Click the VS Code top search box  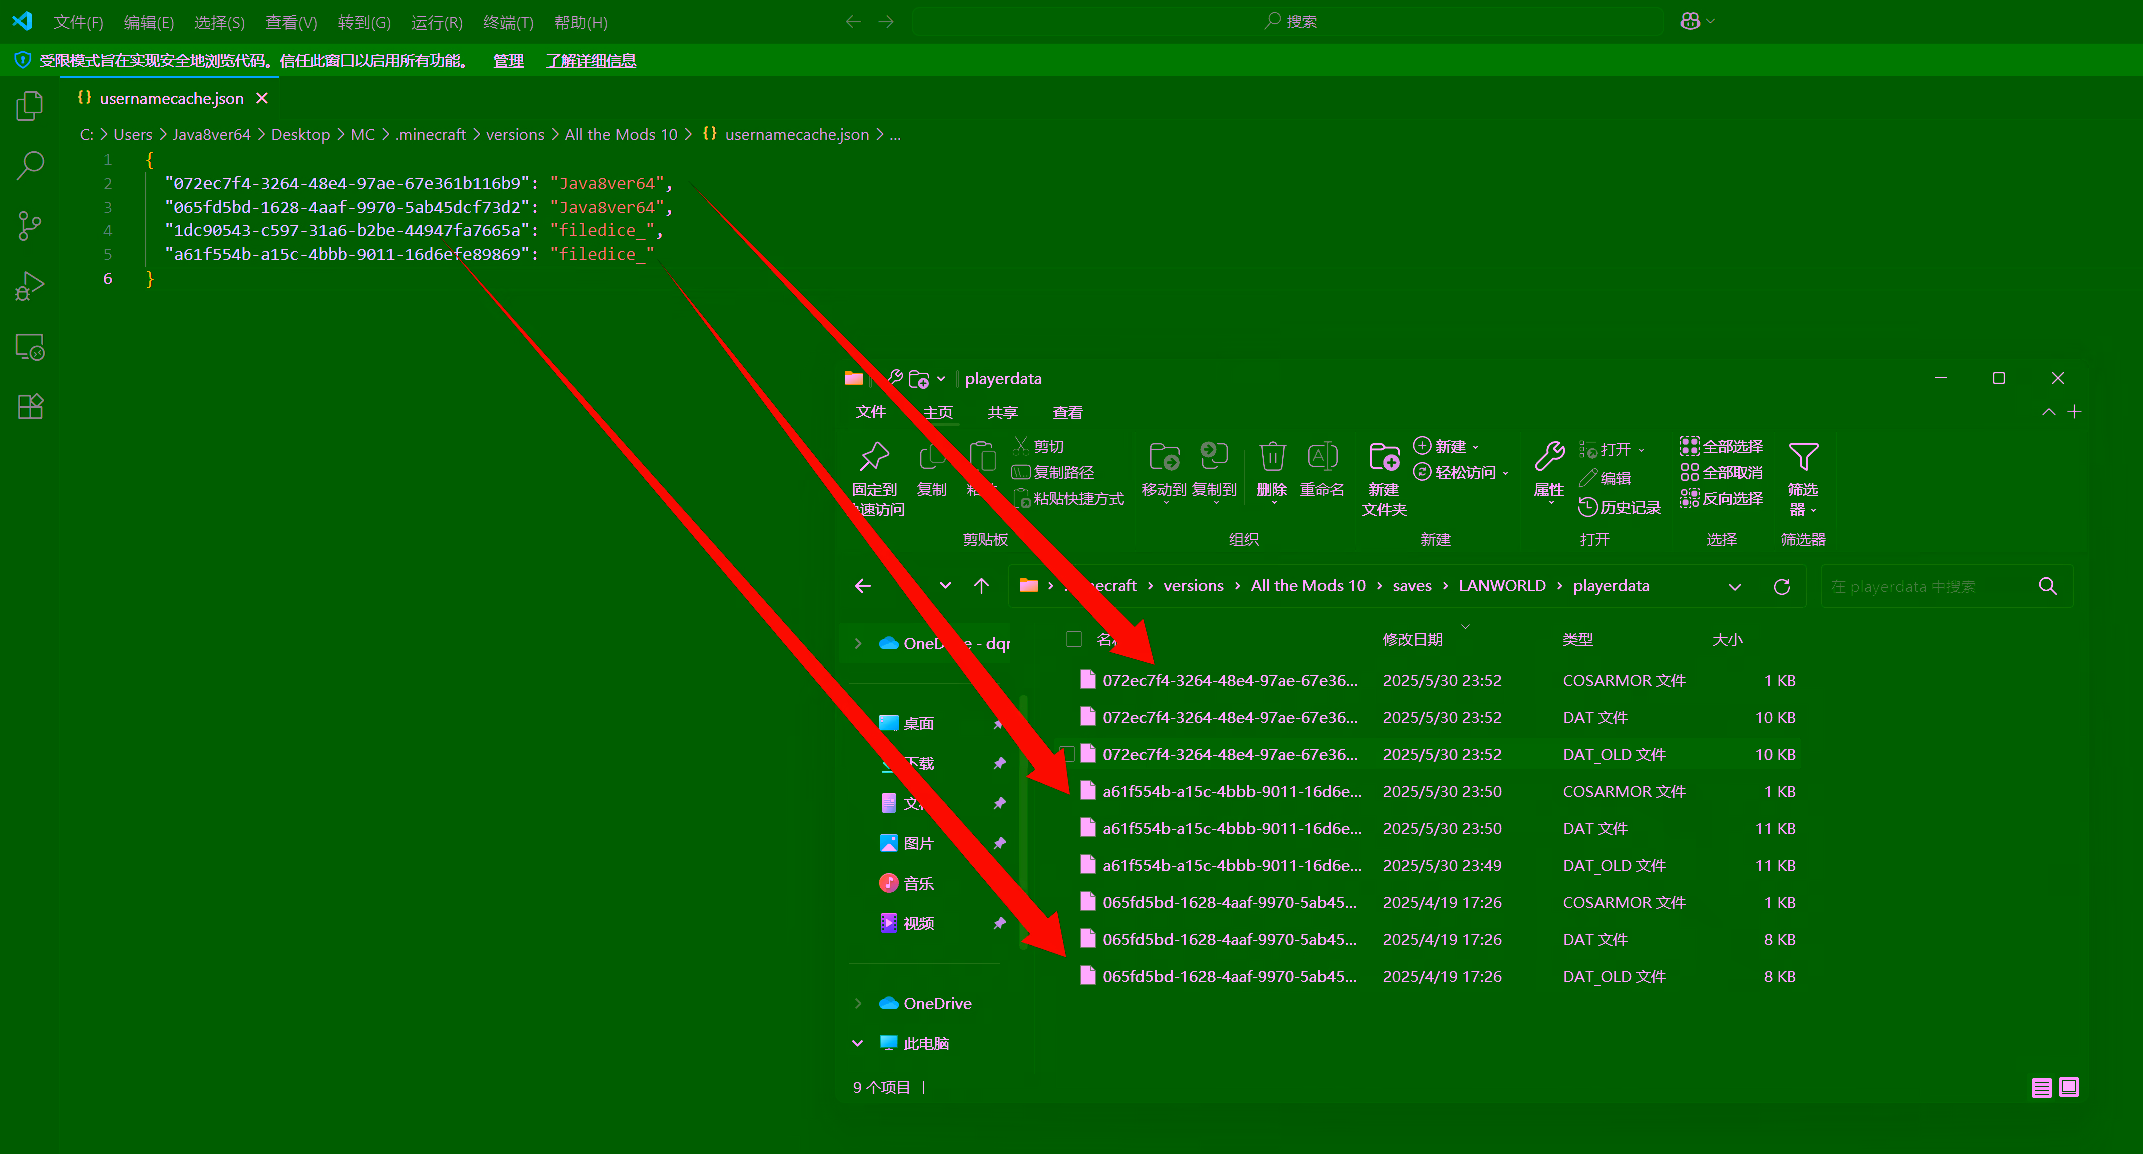click(x=1288, y=21)
